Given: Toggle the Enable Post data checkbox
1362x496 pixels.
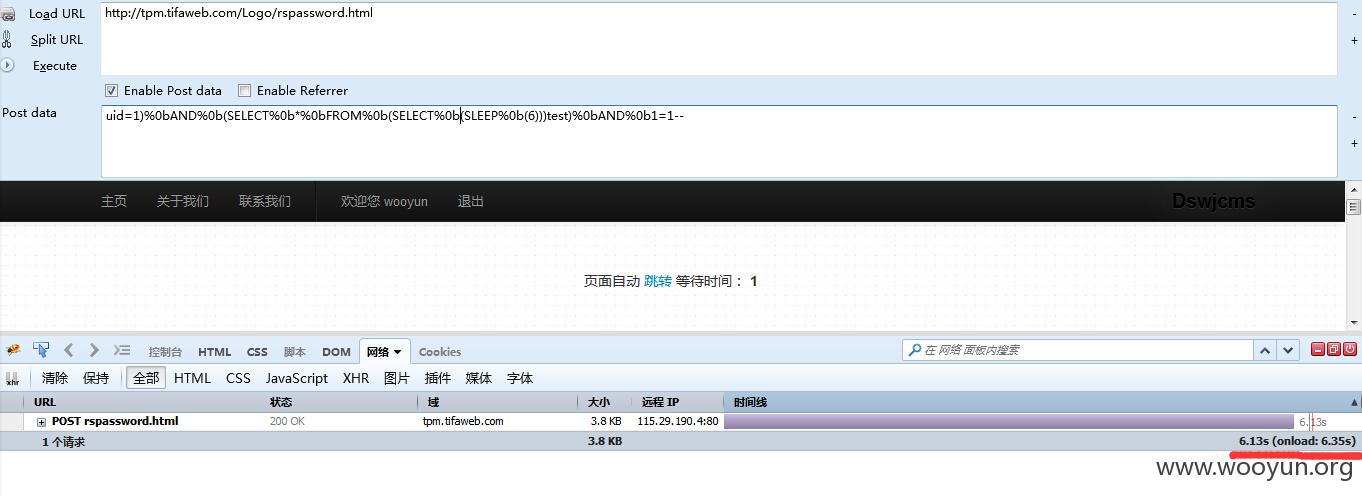Looking at the screenshot, I should 111,90.
